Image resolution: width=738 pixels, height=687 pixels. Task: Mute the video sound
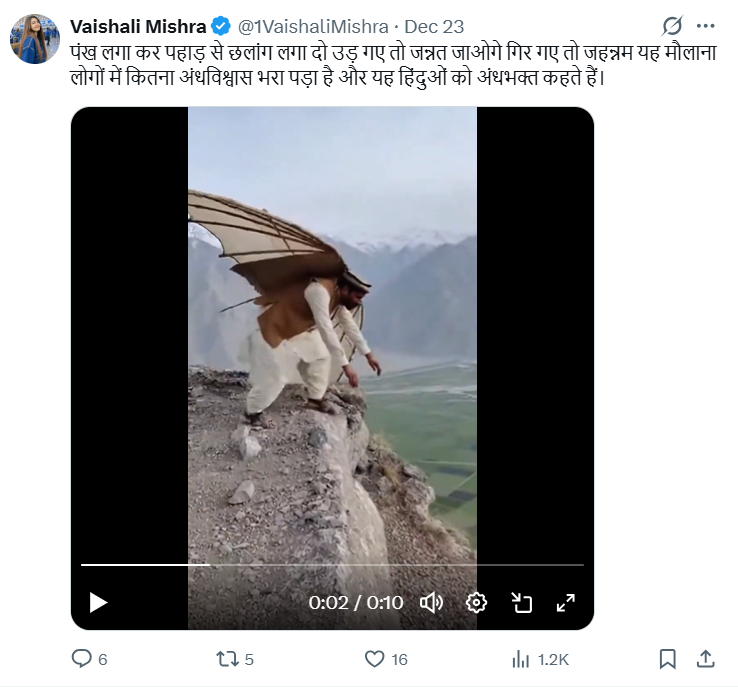pos(431,602)
